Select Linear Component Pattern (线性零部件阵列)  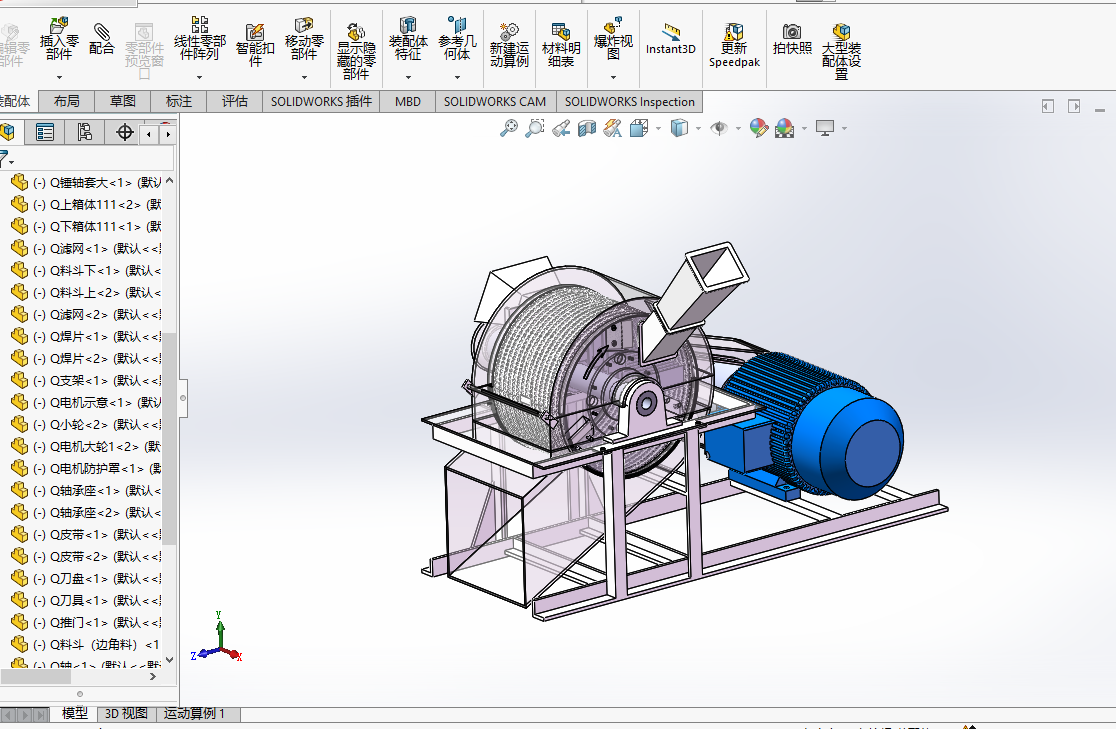coord(199,39)
